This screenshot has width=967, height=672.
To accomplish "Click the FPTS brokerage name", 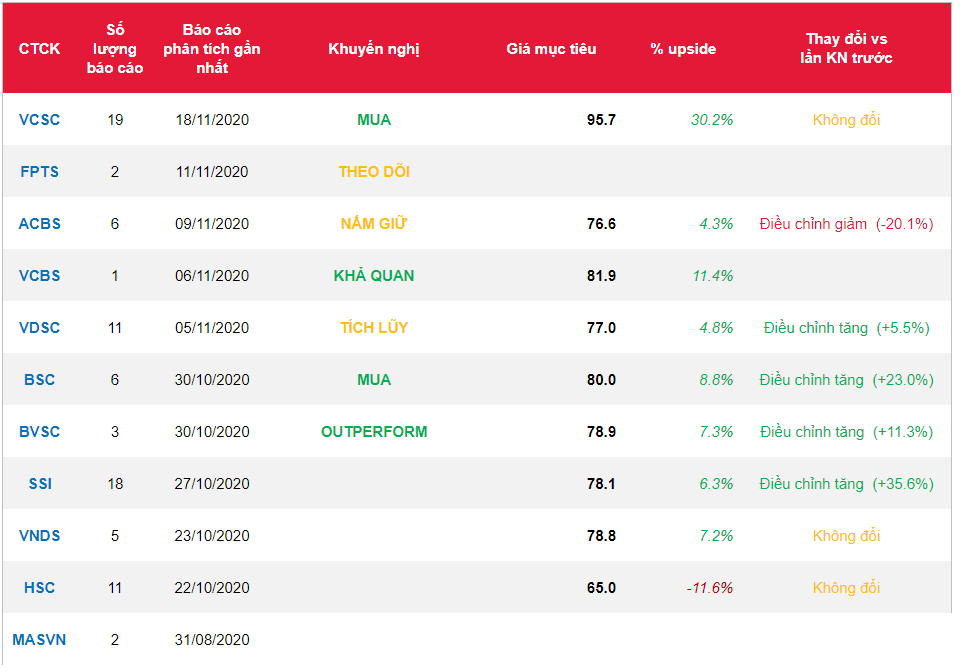I will [x=39, y=172].
